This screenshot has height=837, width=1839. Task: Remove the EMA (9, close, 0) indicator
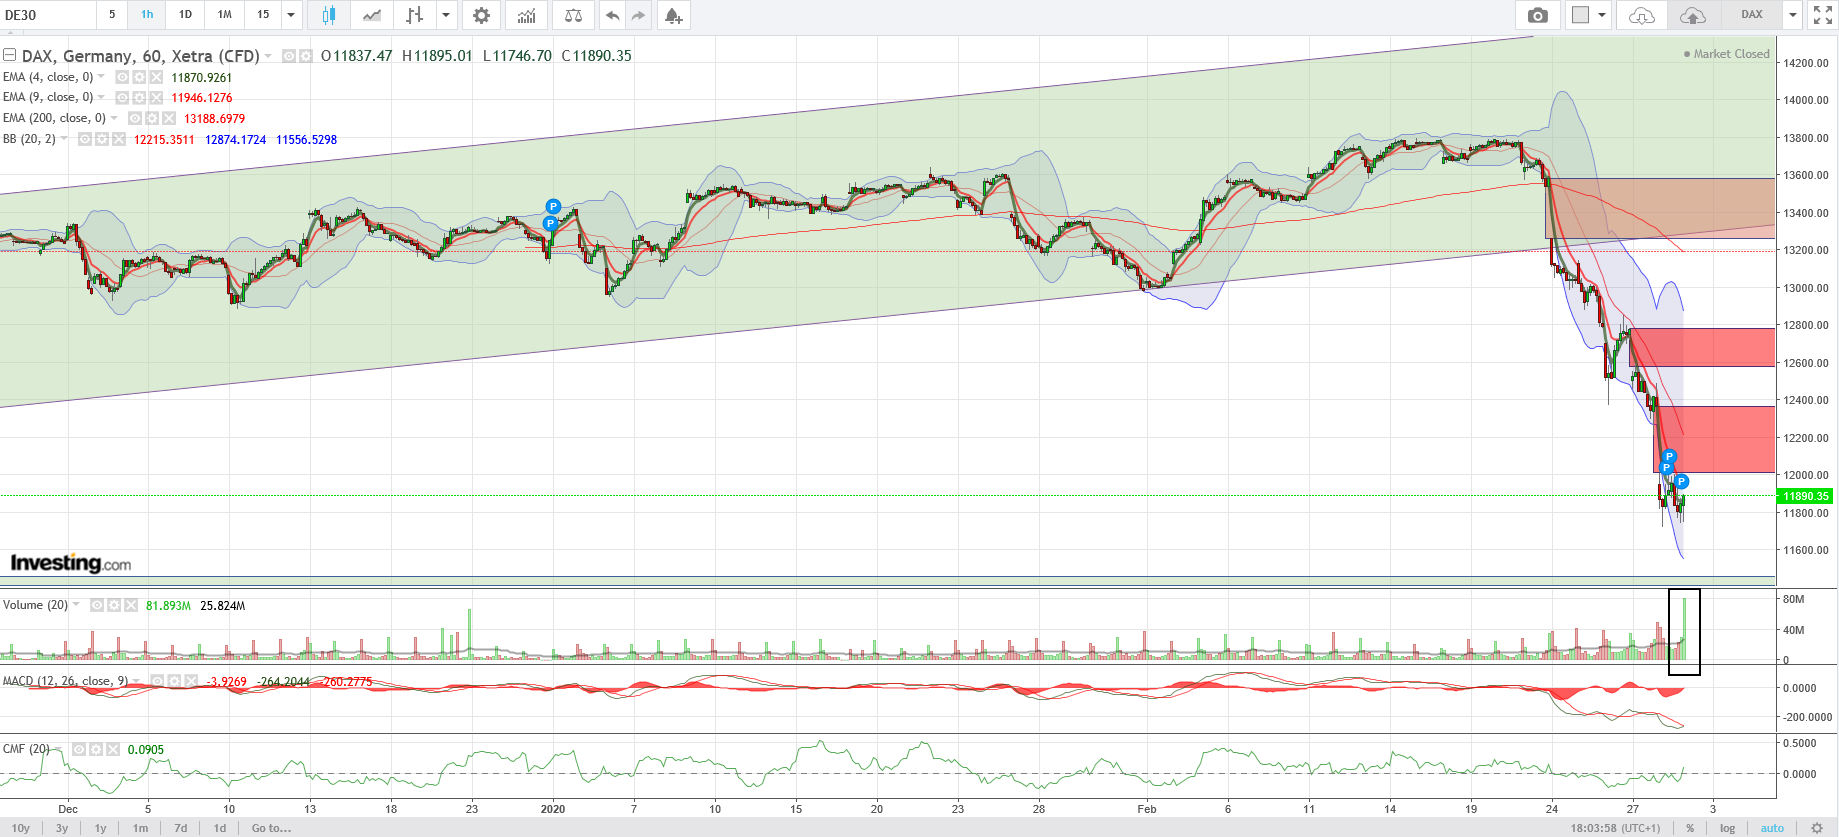coord(156,98)
